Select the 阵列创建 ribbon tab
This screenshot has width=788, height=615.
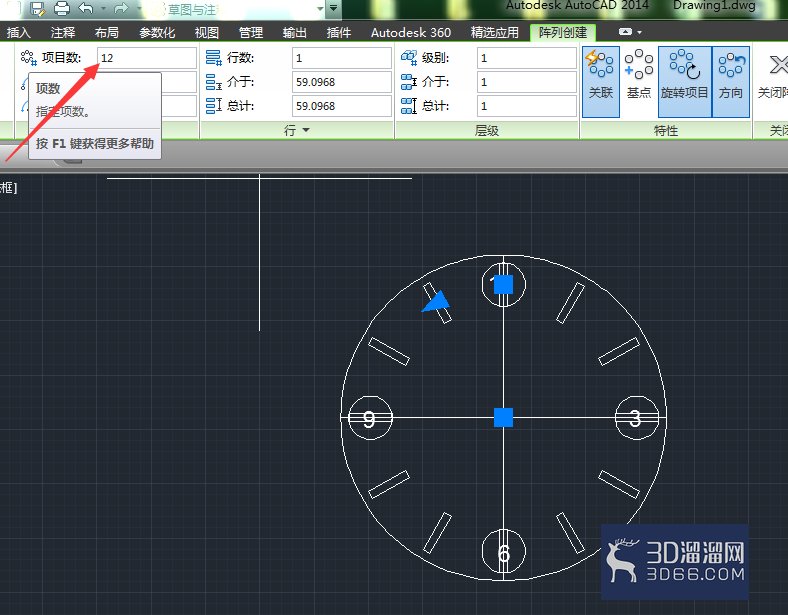click(563, 33)
